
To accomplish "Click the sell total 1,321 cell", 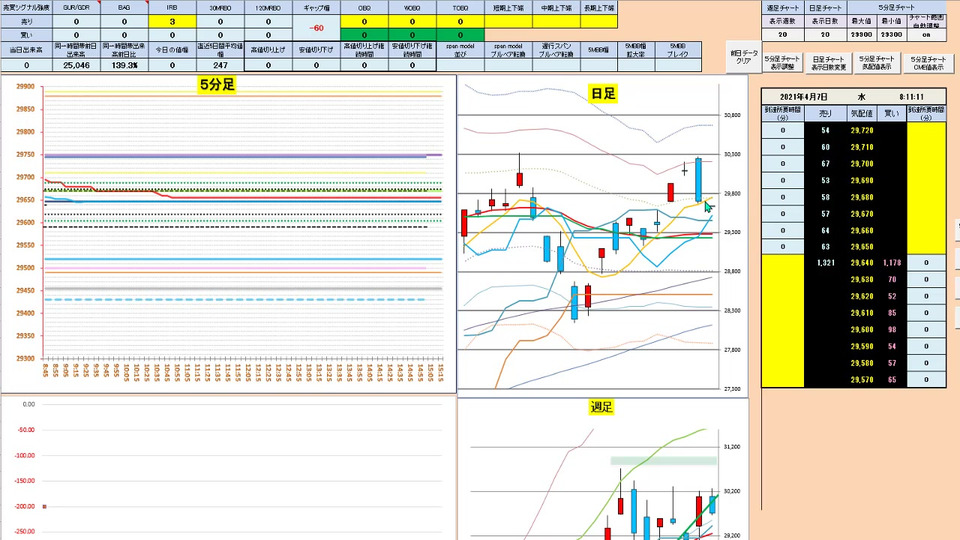I will [825, 263].
